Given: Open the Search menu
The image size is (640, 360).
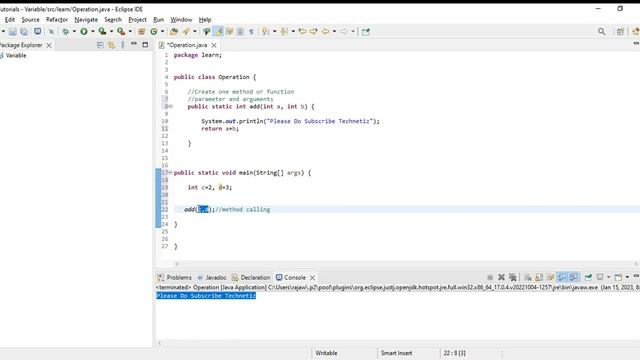Looking at the screenshot, I should point(113,20).
